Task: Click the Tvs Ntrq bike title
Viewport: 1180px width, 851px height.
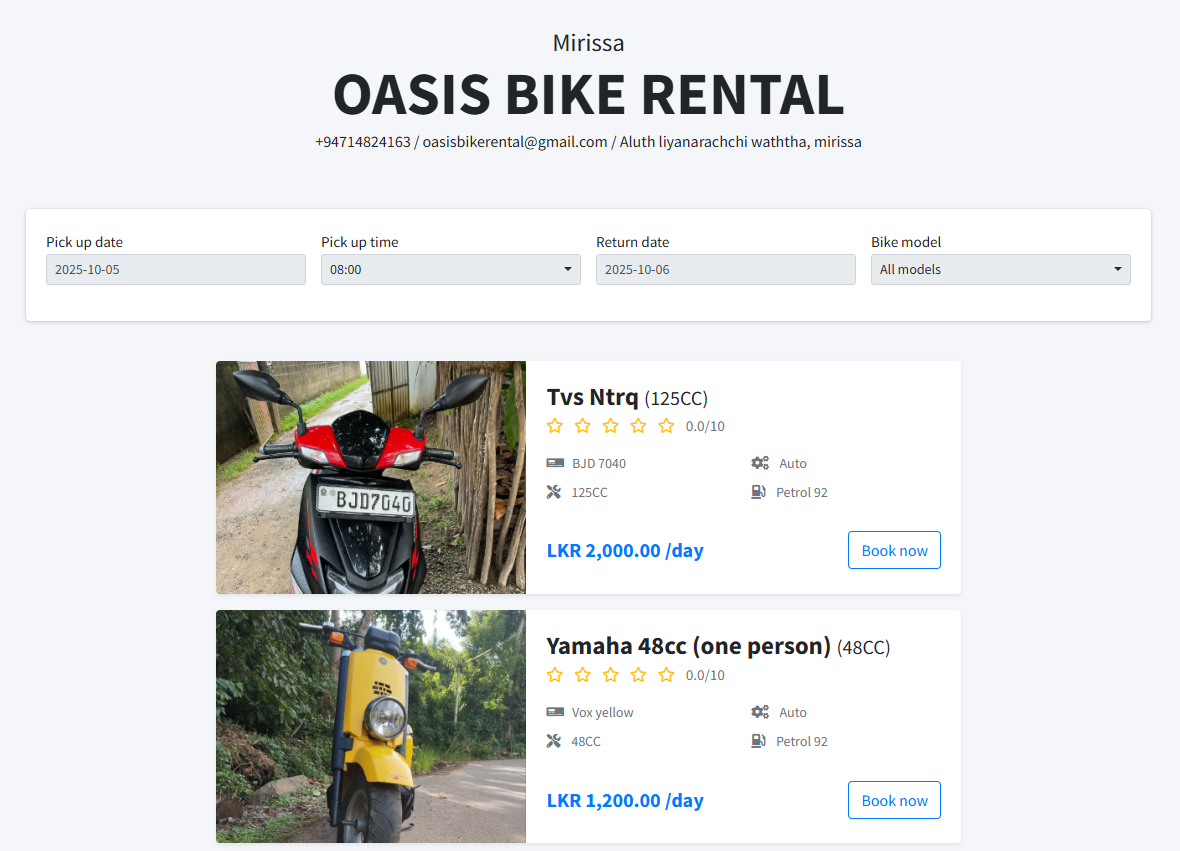Action: point(592,397)
